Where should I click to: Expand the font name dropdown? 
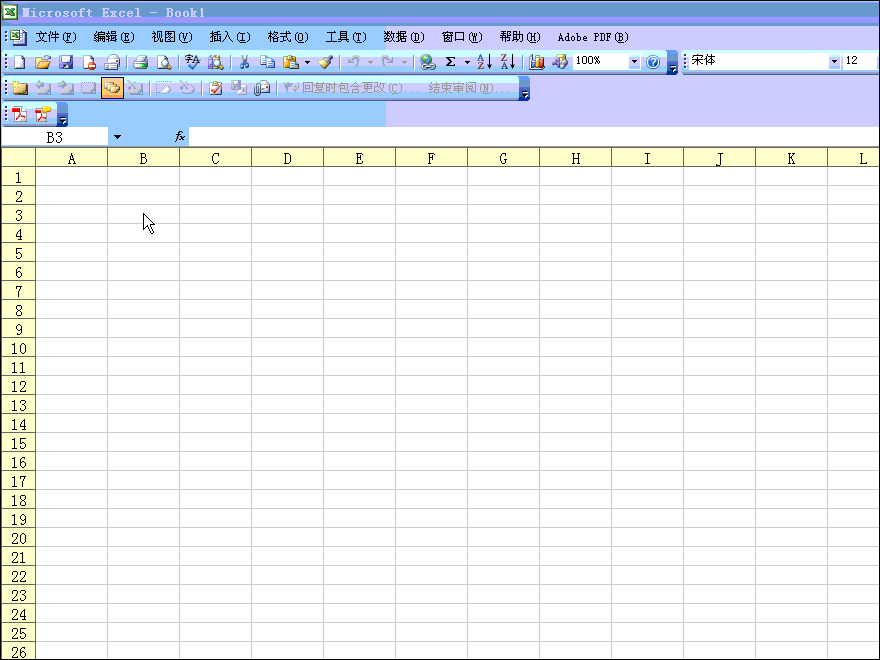pos(834,62)
